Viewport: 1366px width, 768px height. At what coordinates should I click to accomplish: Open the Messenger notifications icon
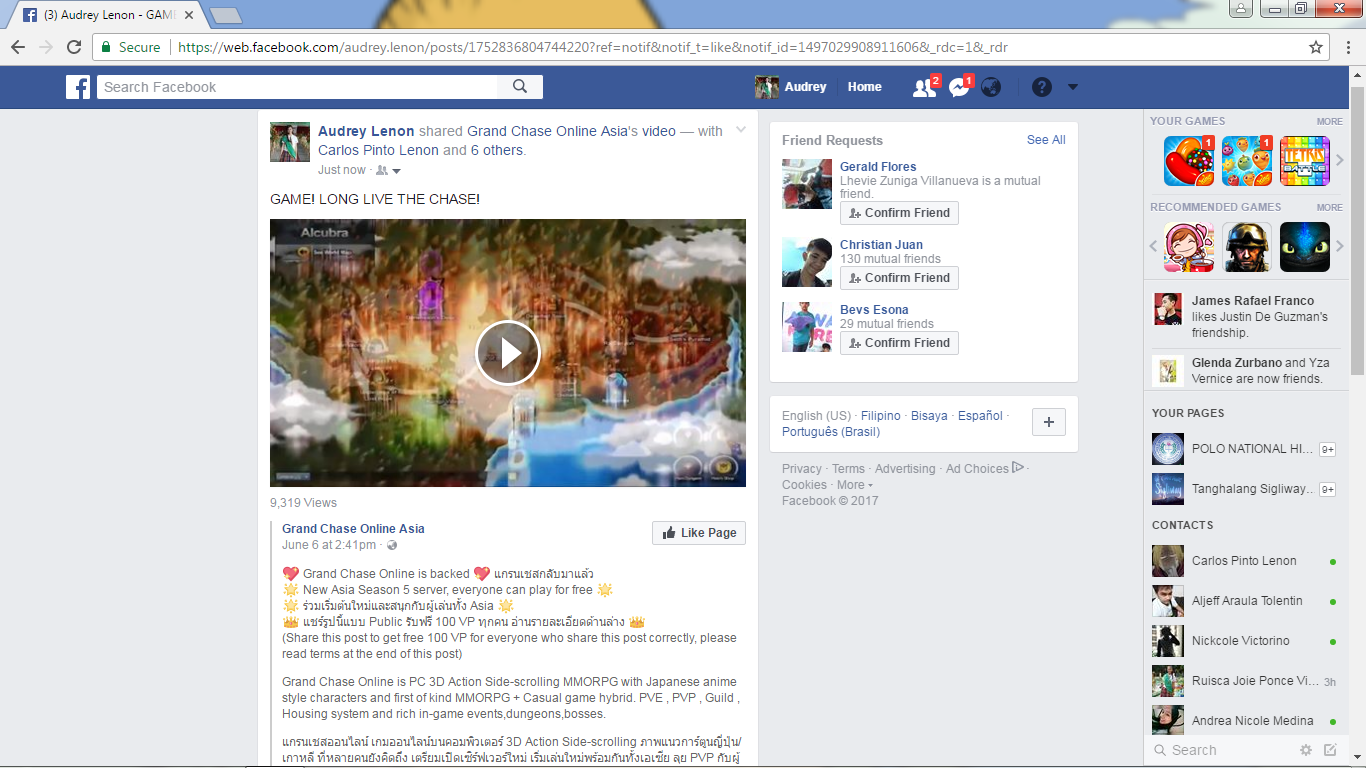click(959, 88)
